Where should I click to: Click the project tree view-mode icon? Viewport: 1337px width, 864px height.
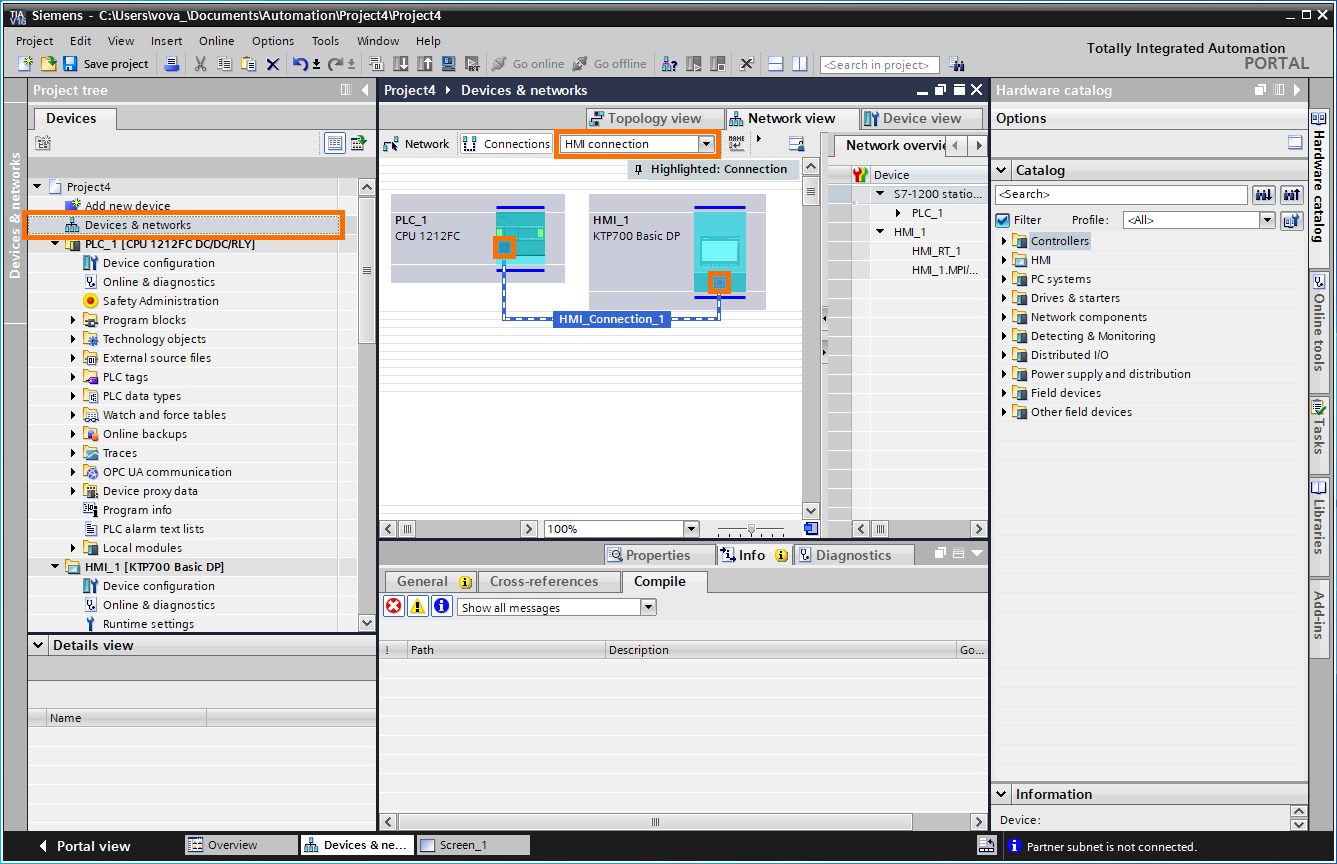pyautogui.click(x=337, y=143)
